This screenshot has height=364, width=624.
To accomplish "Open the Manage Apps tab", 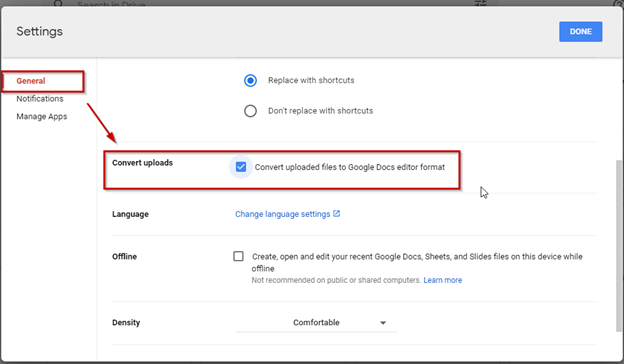I will click(42, 117).
